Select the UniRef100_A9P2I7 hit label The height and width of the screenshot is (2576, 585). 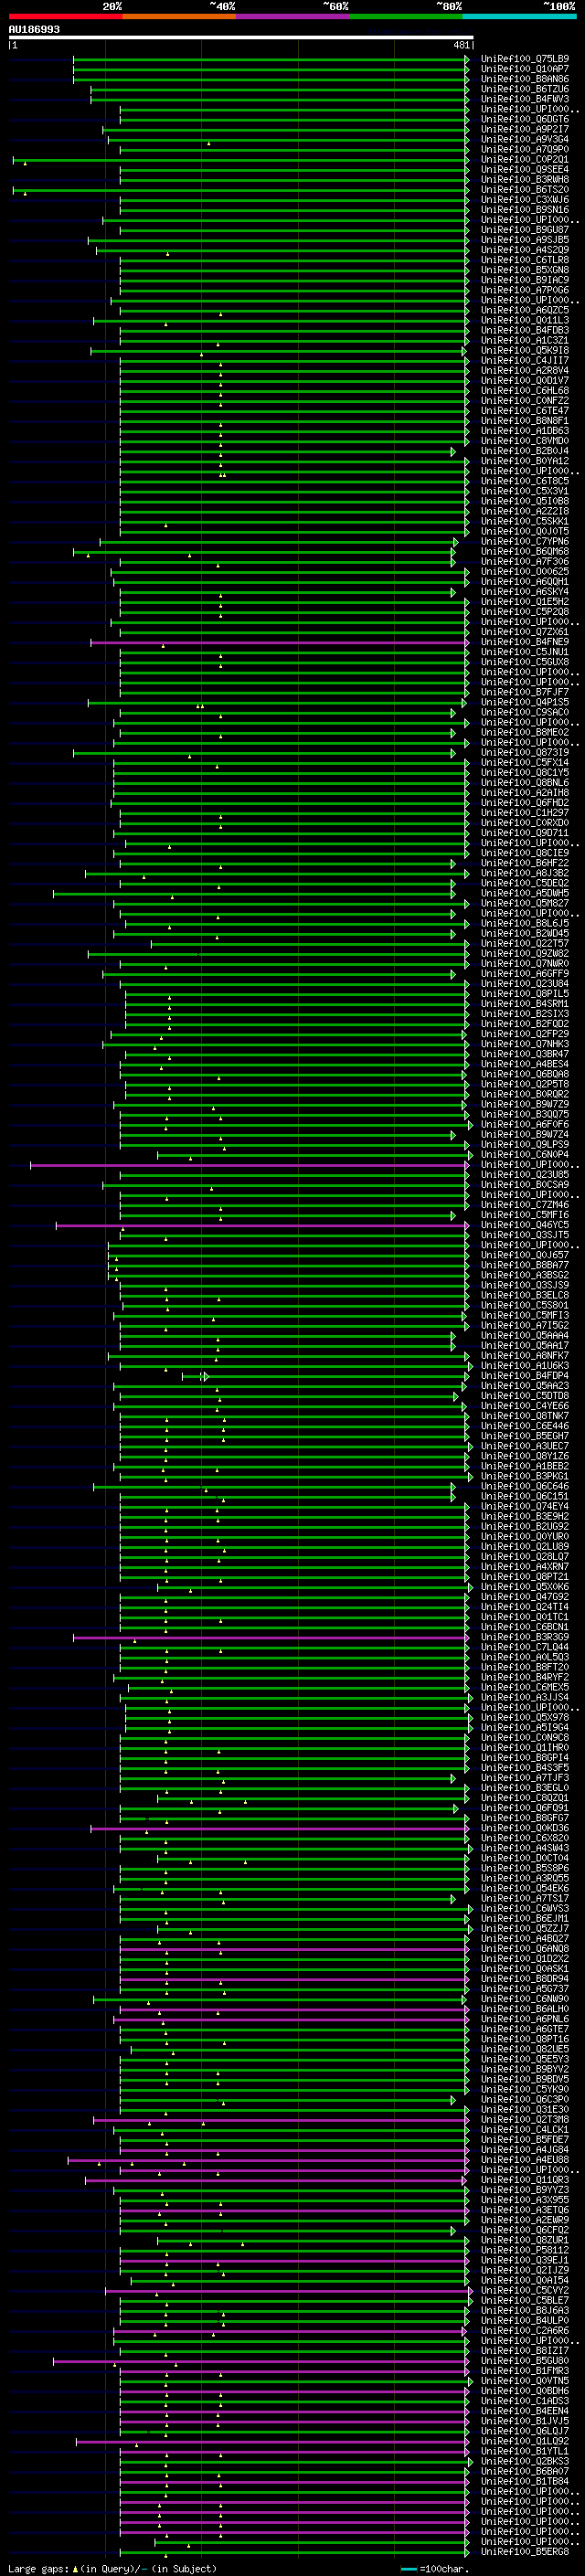point(525,129)
